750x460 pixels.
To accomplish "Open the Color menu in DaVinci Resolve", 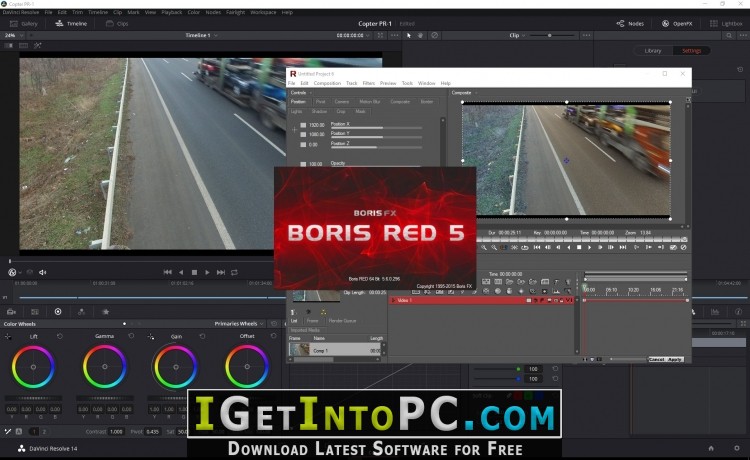I will click(194, 12).
